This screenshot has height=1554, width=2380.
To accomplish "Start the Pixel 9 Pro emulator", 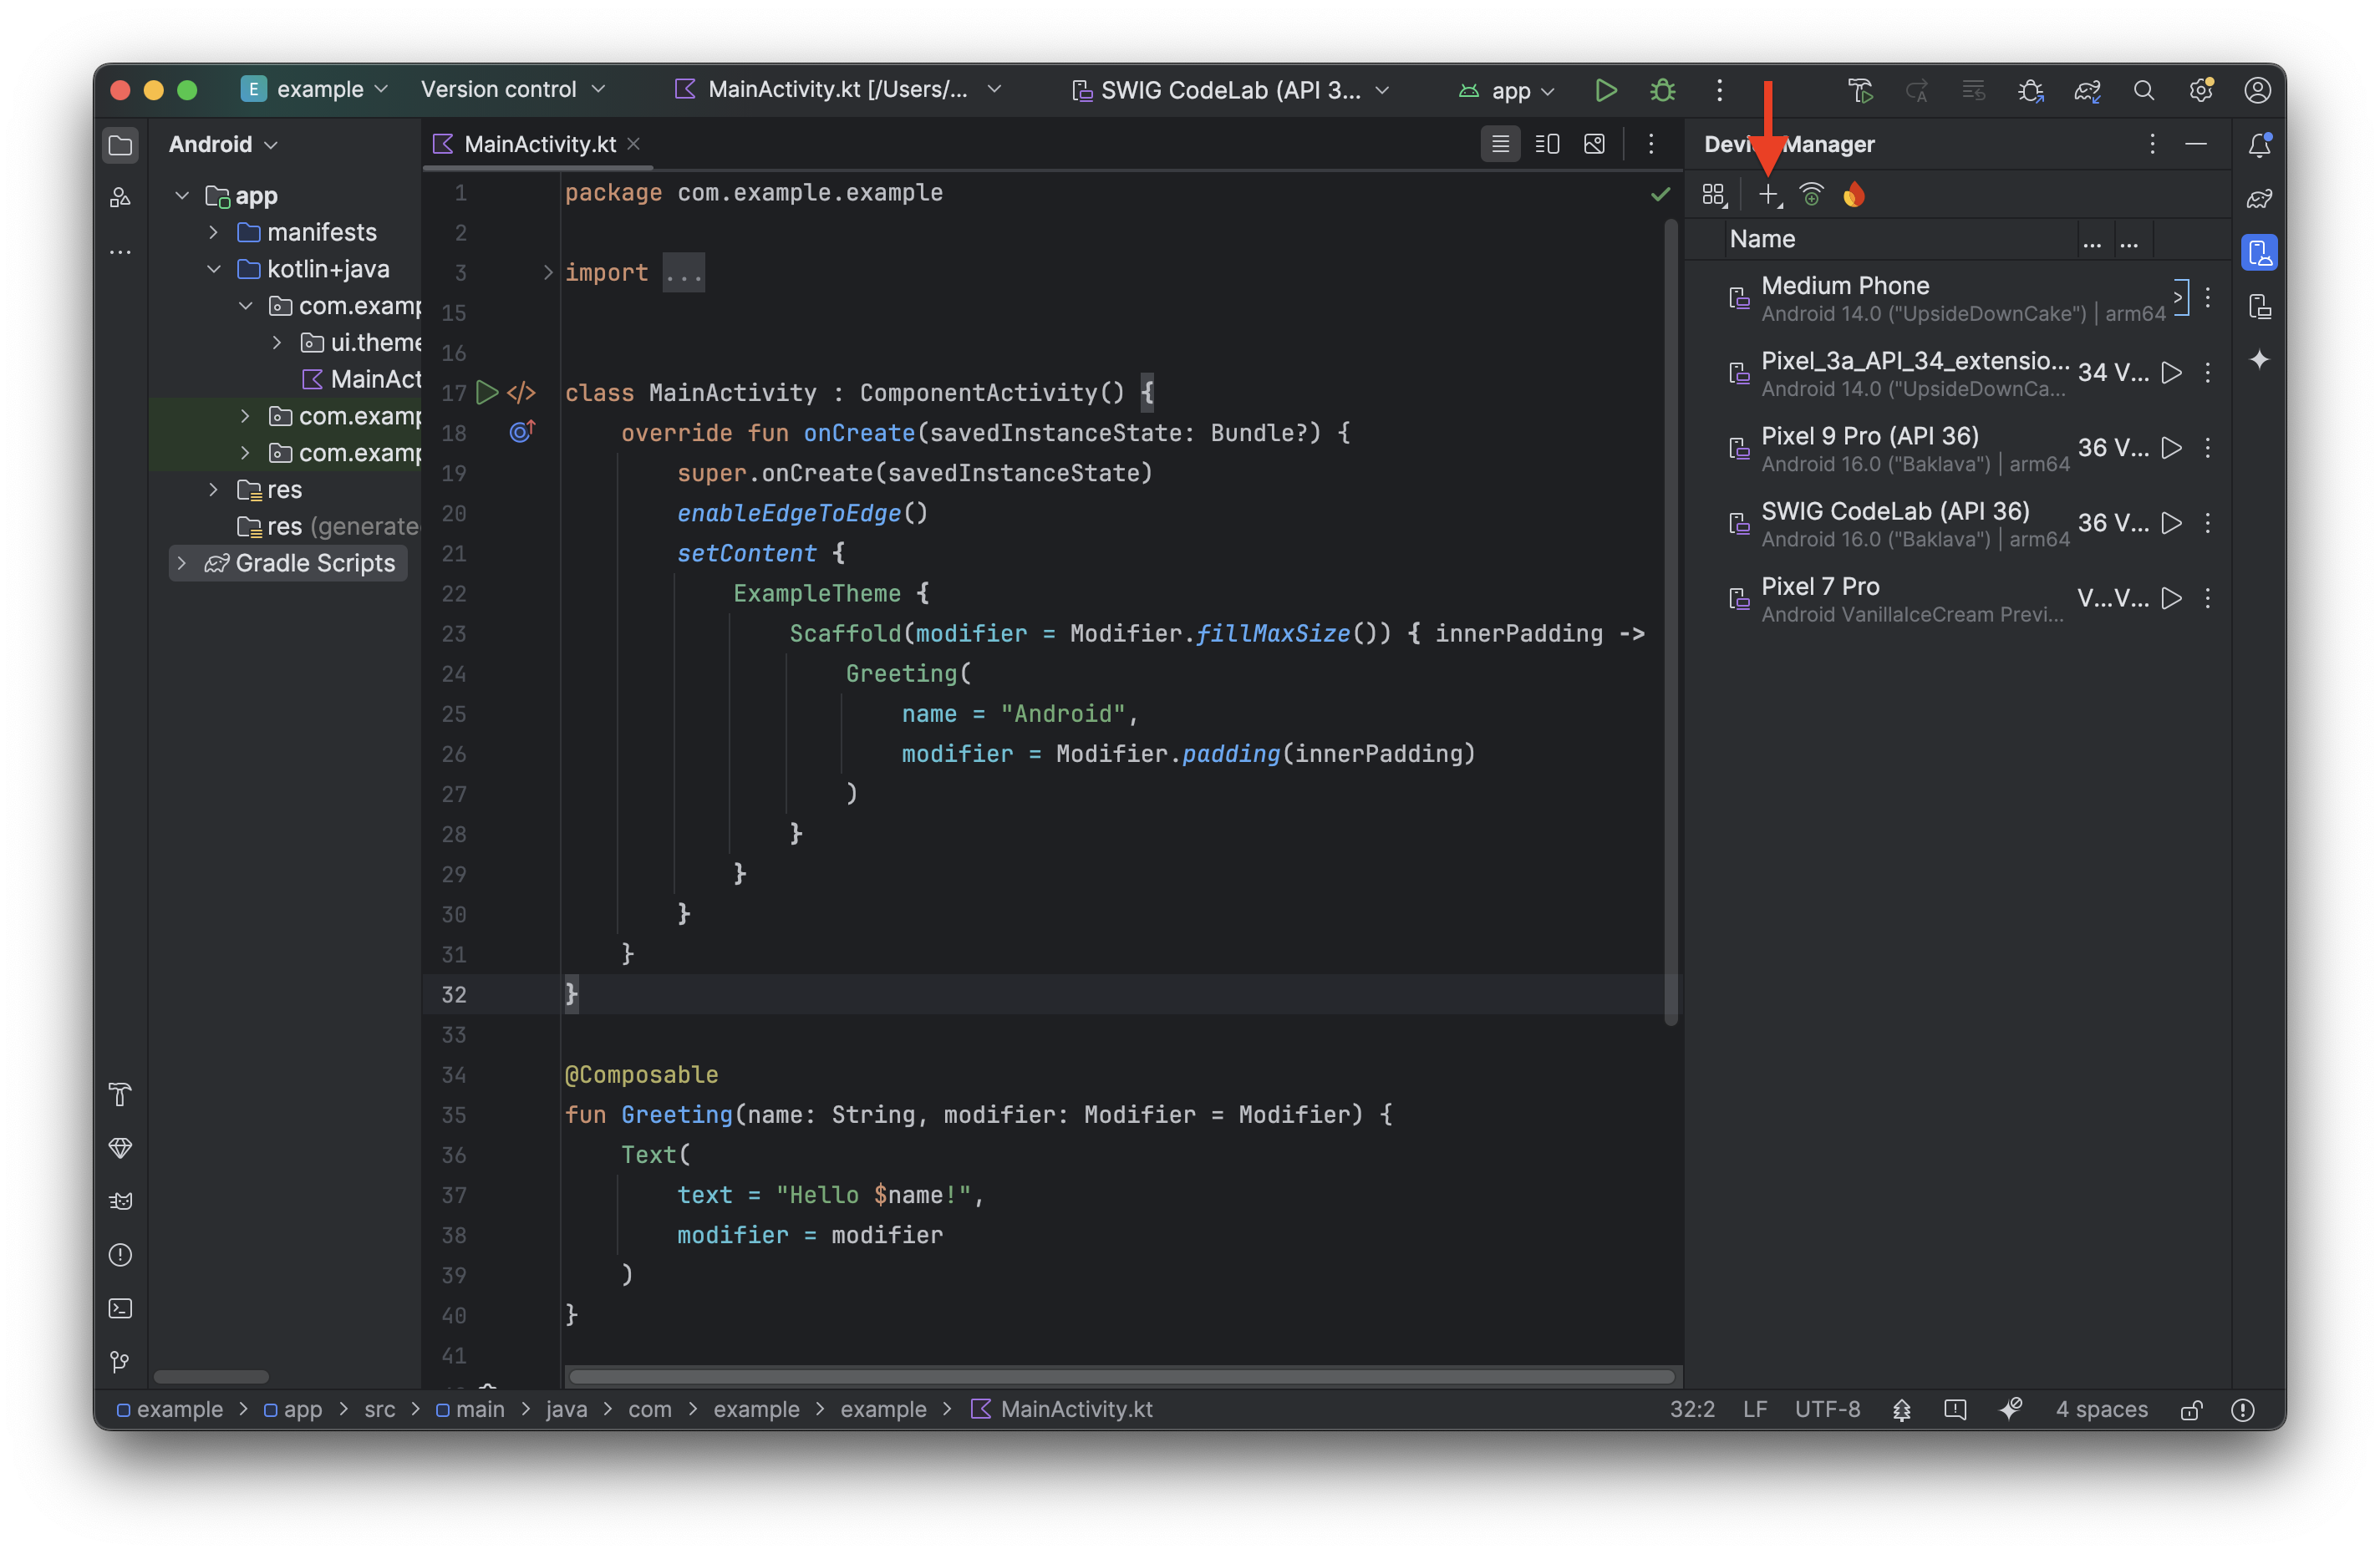I will (2171, 448).
